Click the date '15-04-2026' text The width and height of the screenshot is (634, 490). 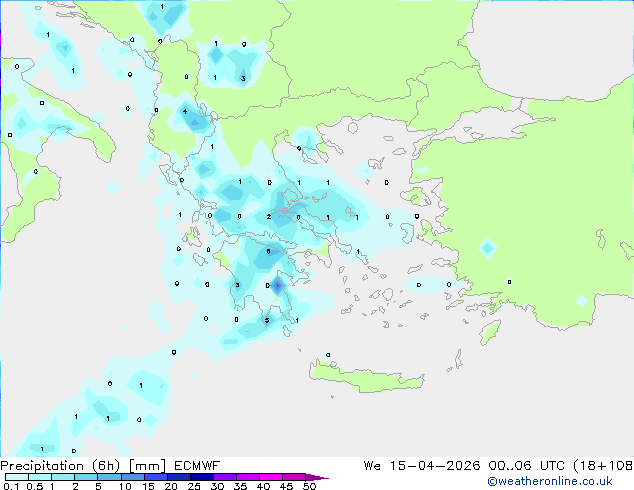(435, 466)
